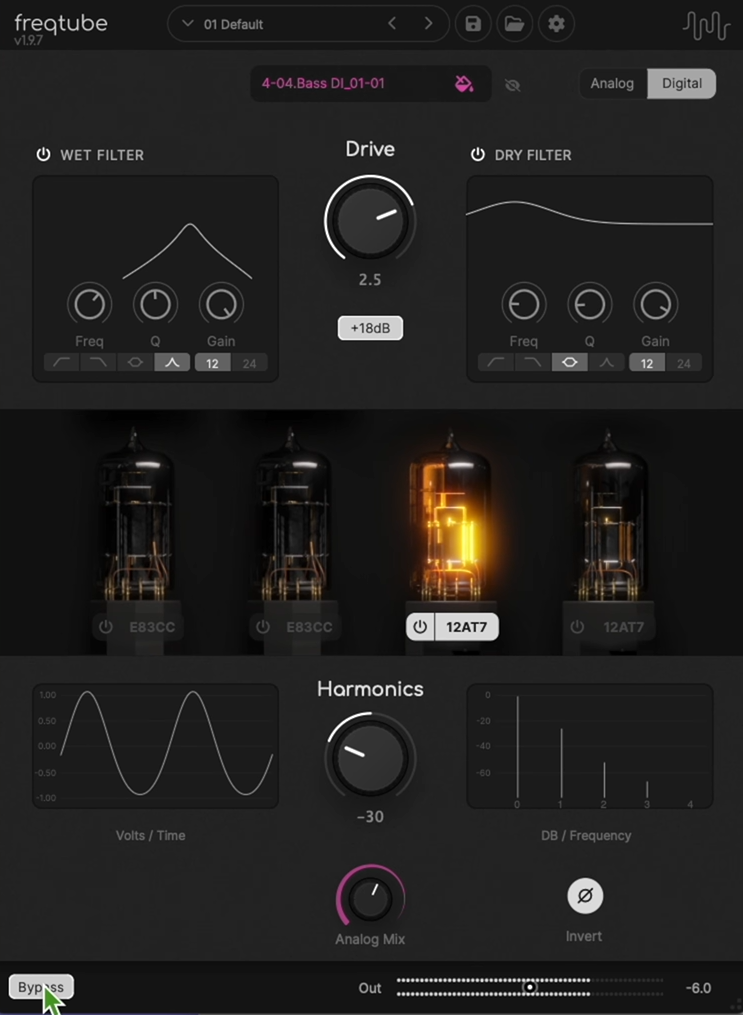Image resolution: width=743 pixels, height=1015 pixels.
Task: Go to next preset arrow
Action: [428, 24]
